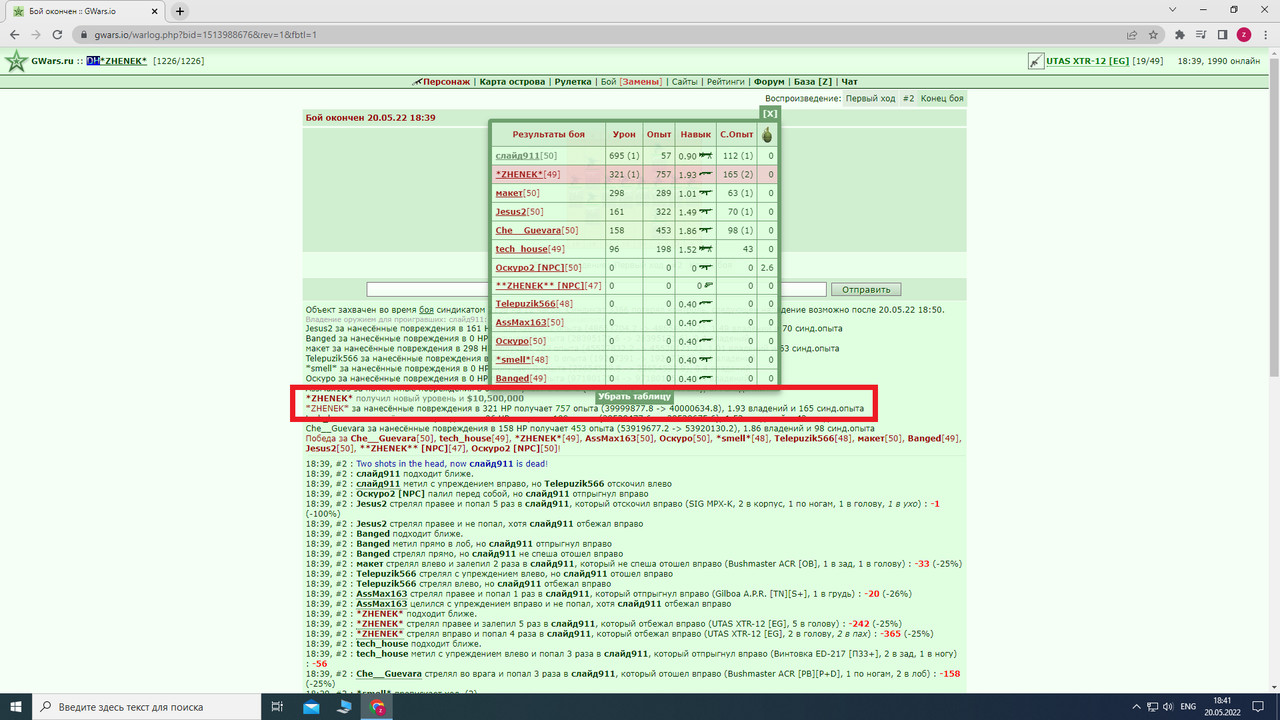This screenshot has height=720, width=1280.
Task: Open the browser extensions puzzle icon
Action: [x=1180, y=34]
